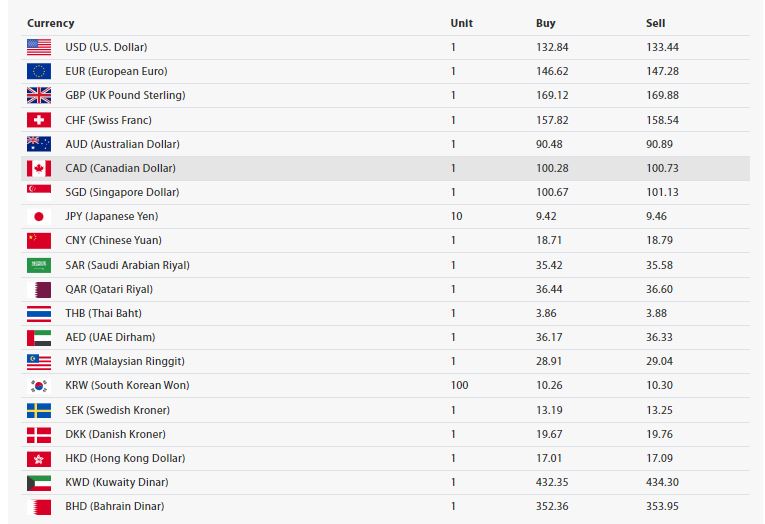Select the CNY (Chinese Yuan) row label
Viewport: 765px width, 524px height.
(113, 240)
